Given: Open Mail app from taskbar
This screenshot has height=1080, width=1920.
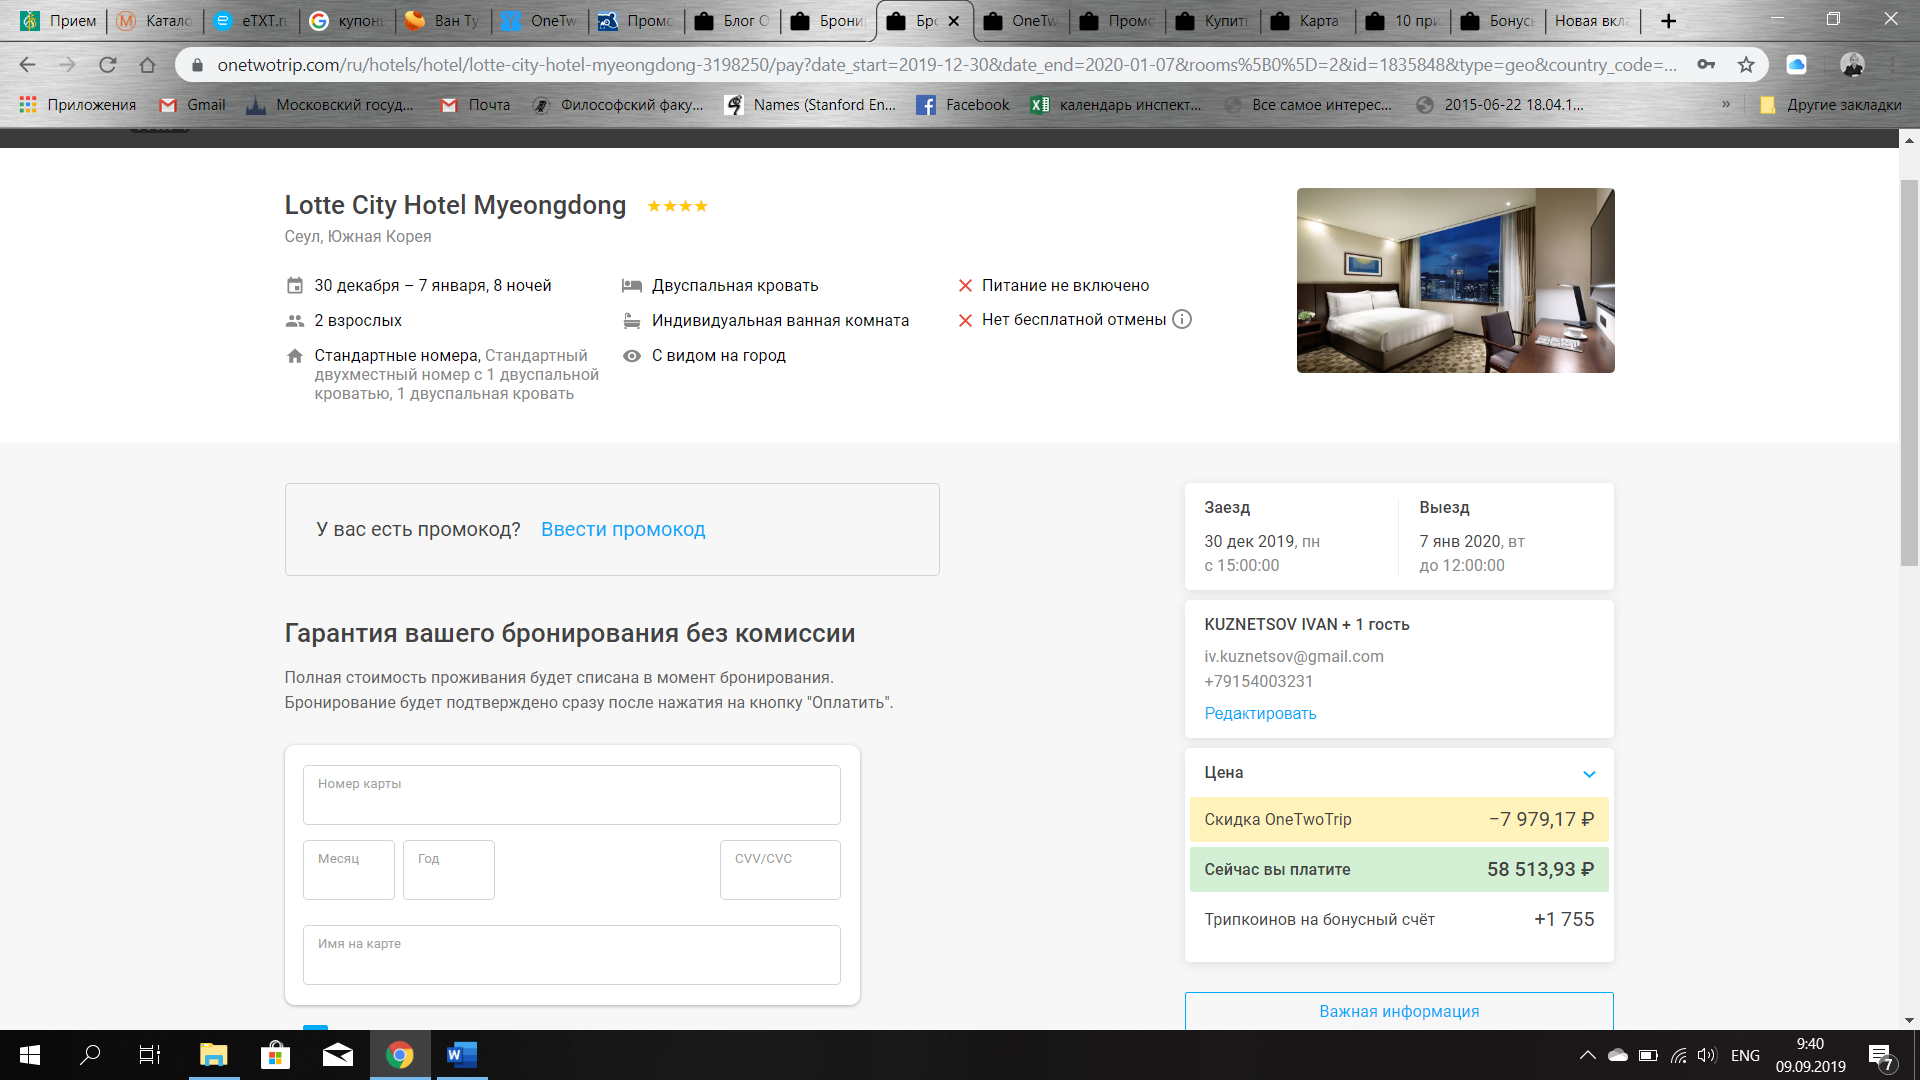Looking at the screenshot, I should (338, 1055).
